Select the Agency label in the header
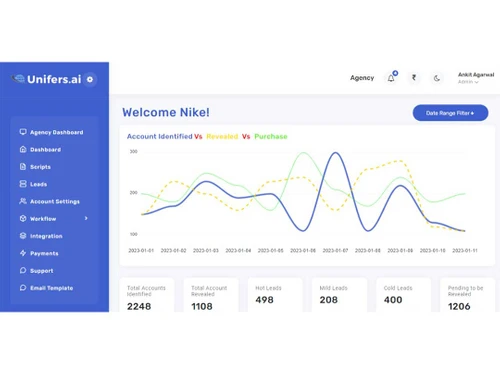This screenshot has height=375, width=500. coord(362,78)
